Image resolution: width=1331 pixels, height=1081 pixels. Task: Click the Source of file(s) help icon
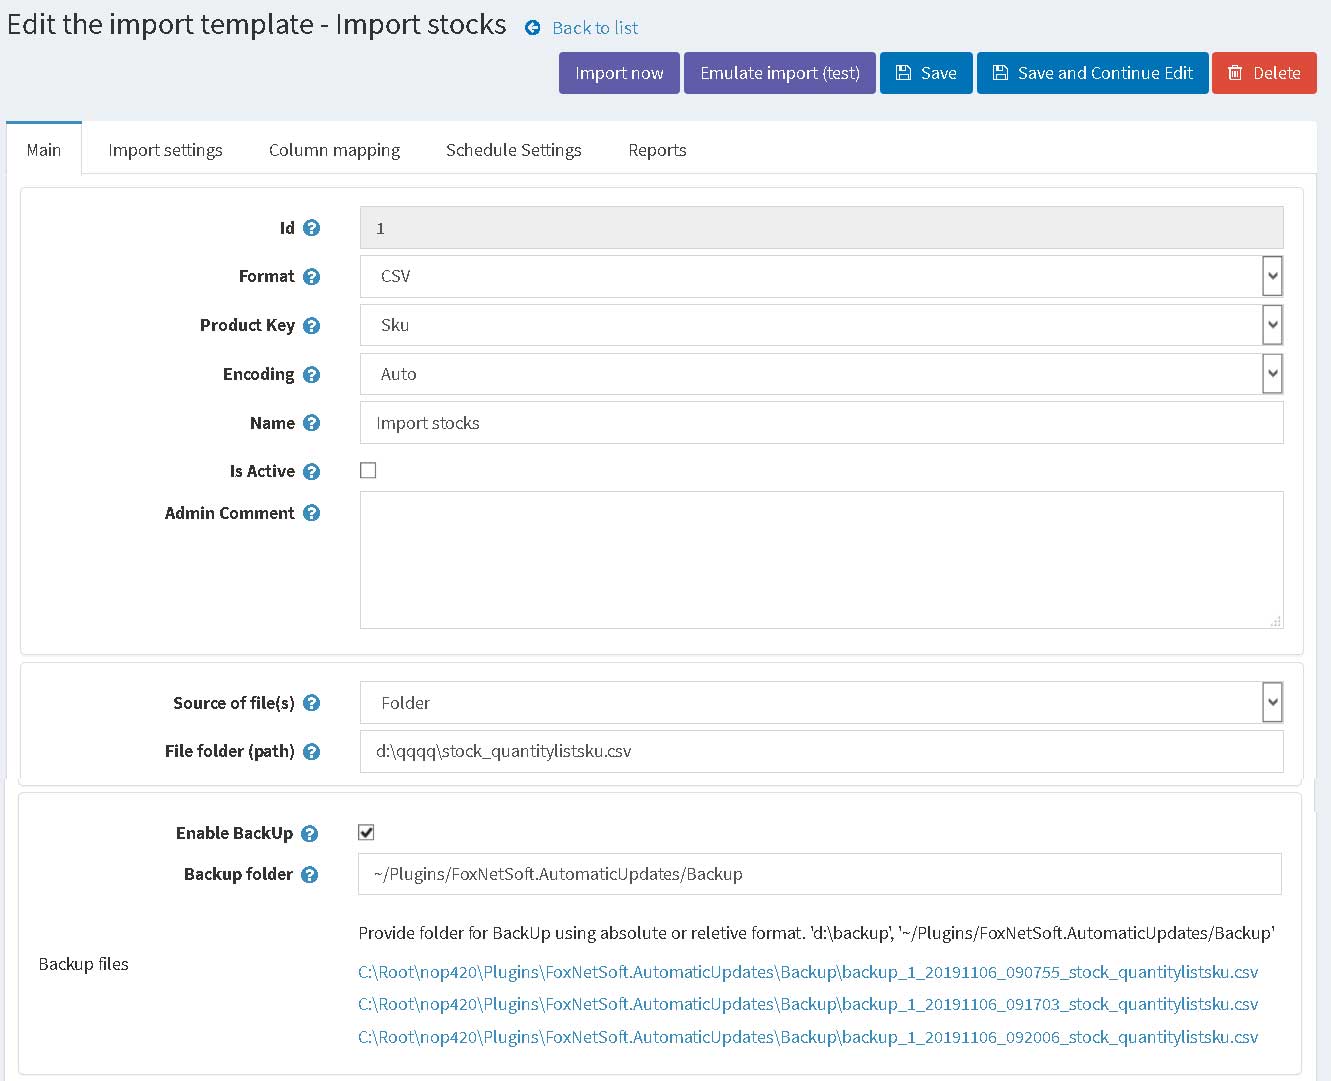click(x=311, y=704)
